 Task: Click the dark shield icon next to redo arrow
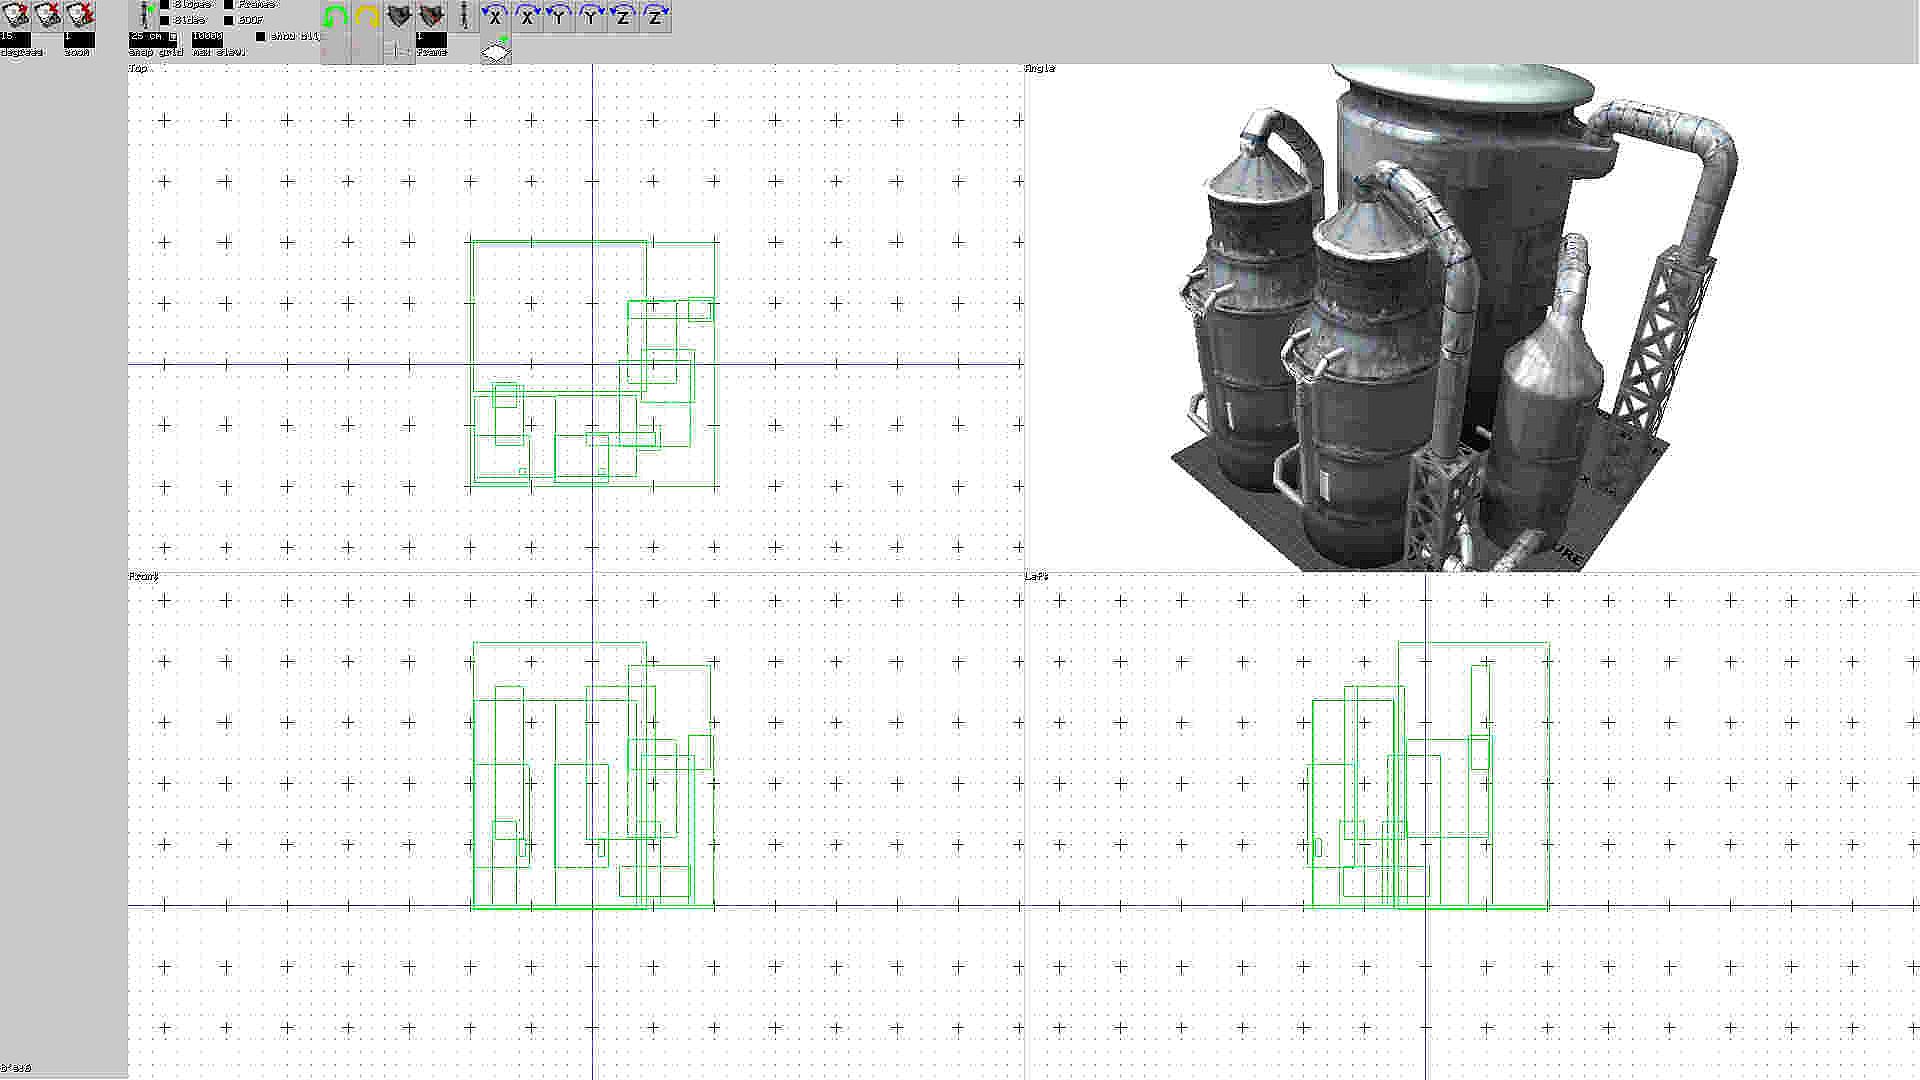pyautogui.click(x=399, y=17)
